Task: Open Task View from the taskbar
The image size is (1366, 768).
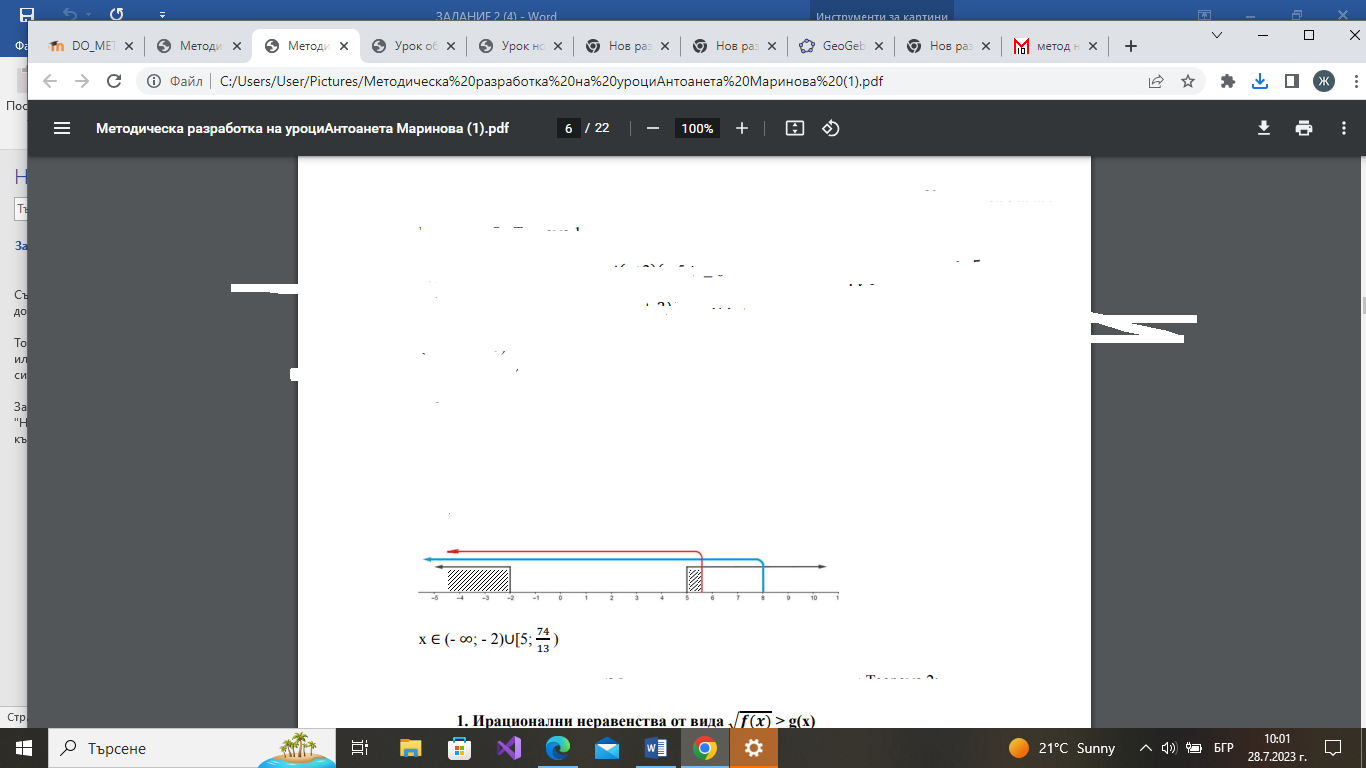Action: 360,748
